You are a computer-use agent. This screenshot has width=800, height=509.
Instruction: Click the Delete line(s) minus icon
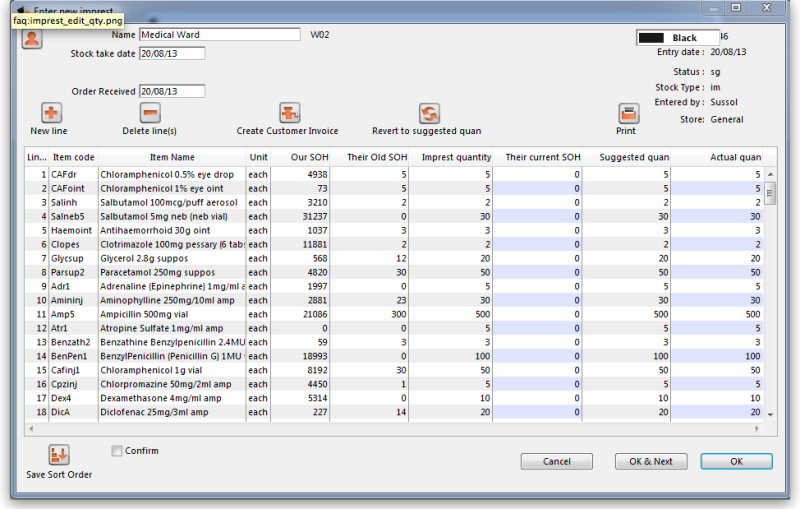pos(149,113)
